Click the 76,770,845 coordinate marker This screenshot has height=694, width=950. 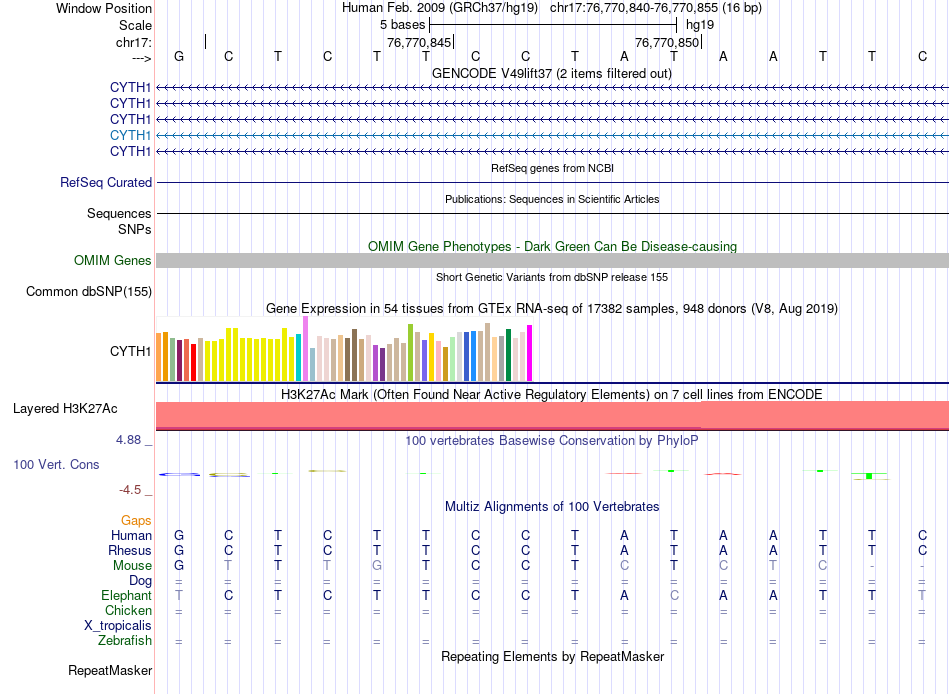(419, 42)
